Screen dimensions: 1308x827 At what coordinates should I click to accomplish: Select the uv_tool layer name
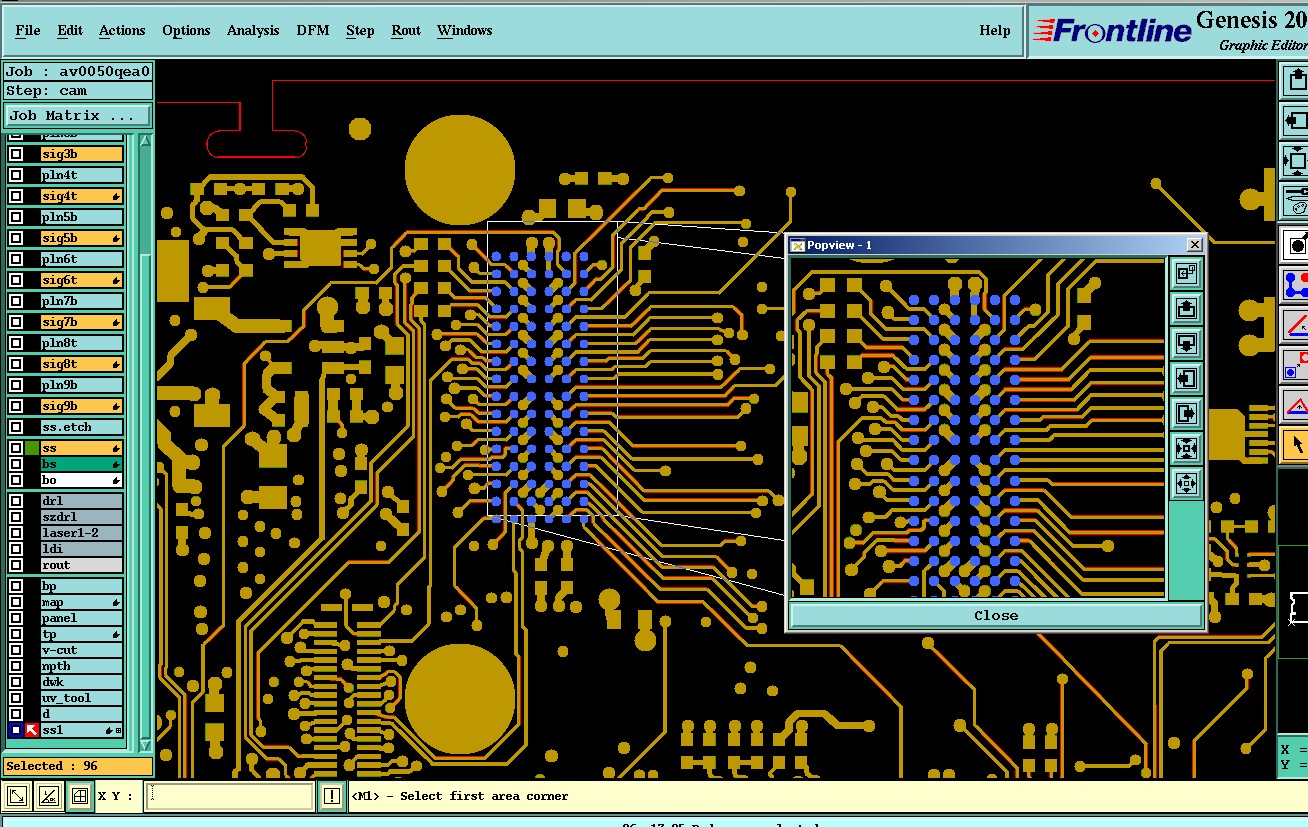point(81,698)
